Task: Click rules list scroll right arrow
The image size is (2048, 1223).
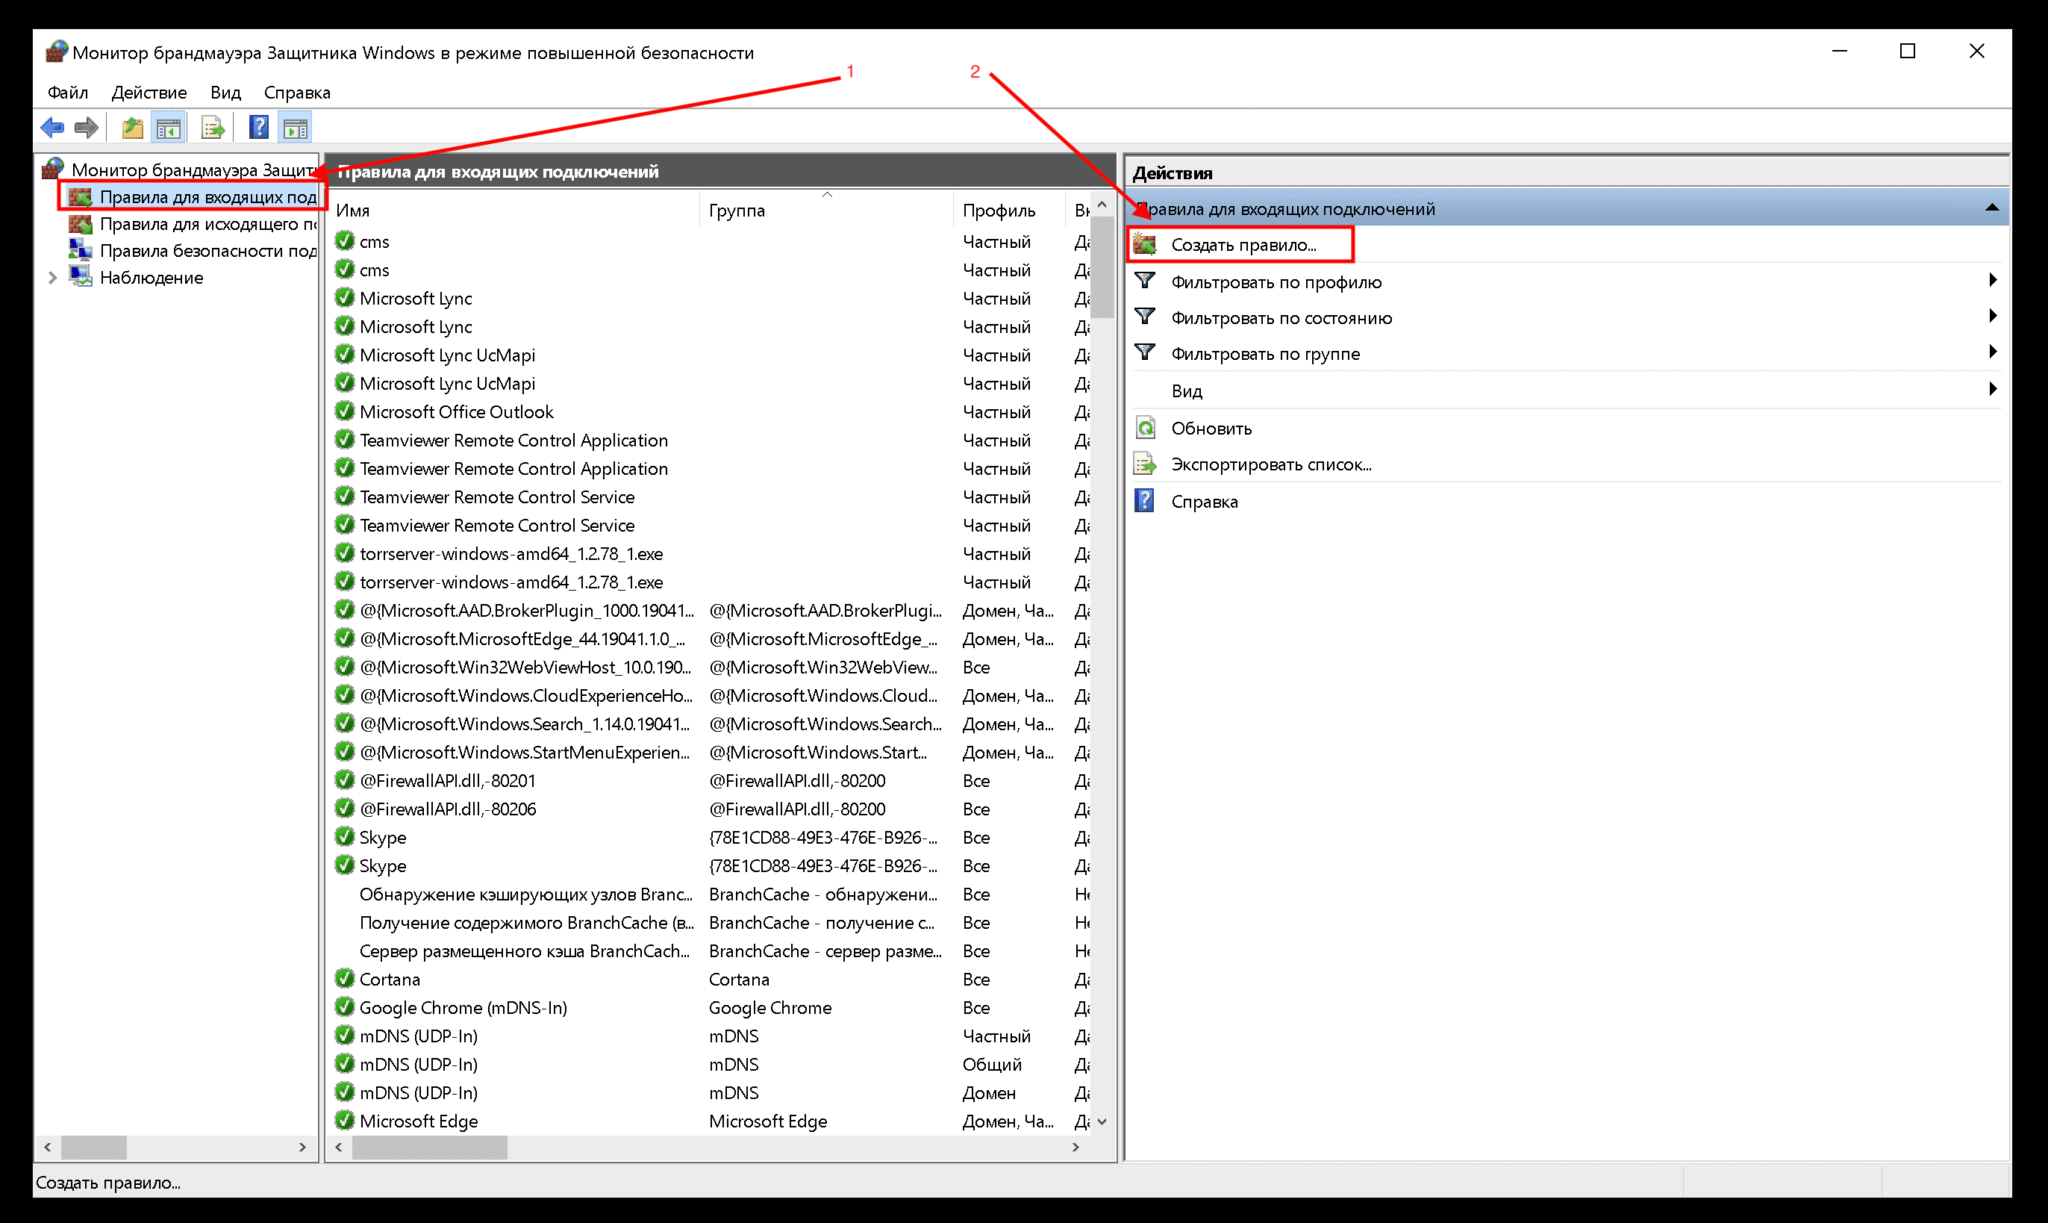Action: click(x=1076, y=1147)
